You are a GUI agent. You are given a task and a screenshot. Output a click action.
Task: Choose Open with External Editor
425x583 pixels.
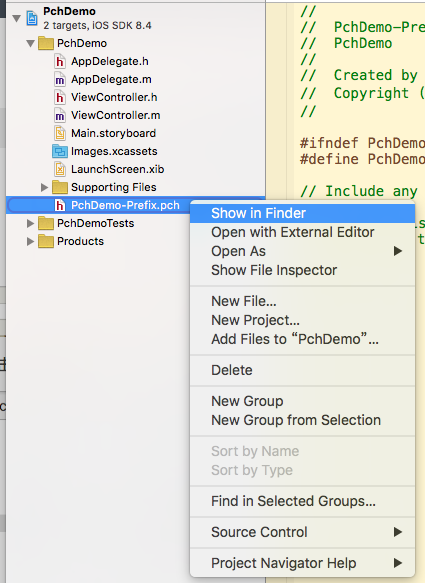(x=302, y=232)
